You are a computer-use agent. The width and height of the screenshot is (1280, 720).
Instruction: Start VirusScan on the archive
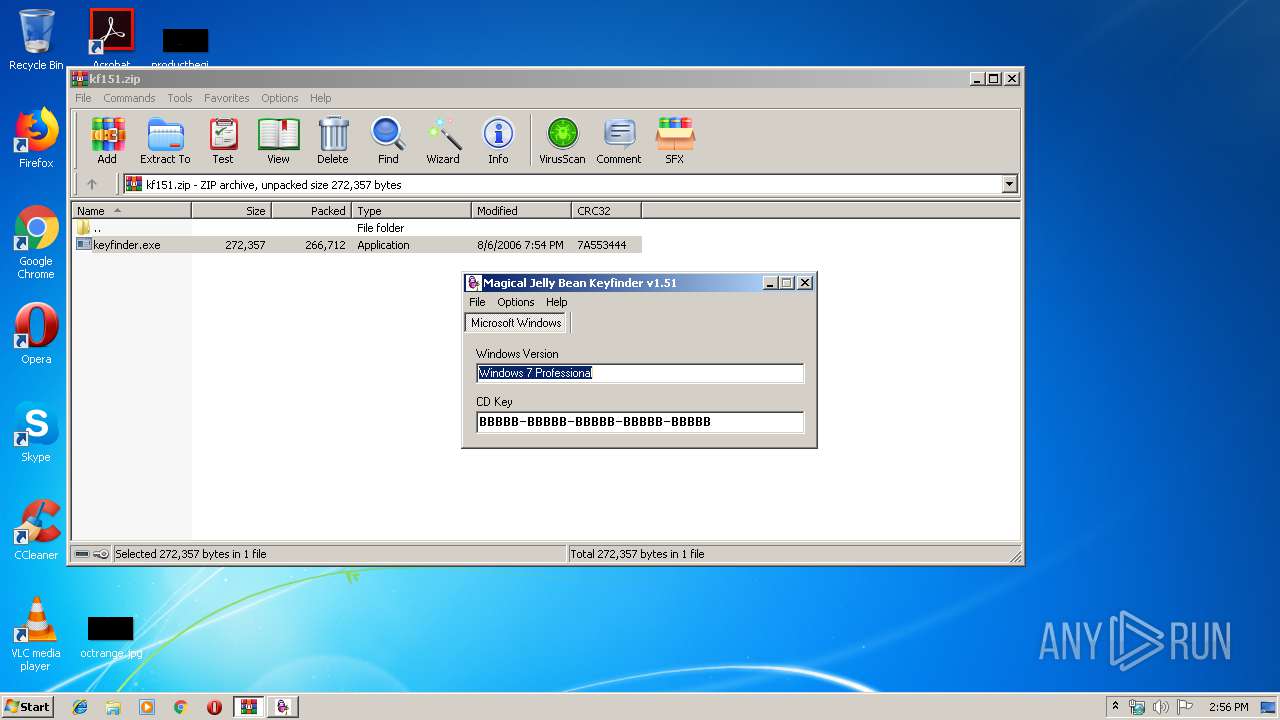pos(562,140)
